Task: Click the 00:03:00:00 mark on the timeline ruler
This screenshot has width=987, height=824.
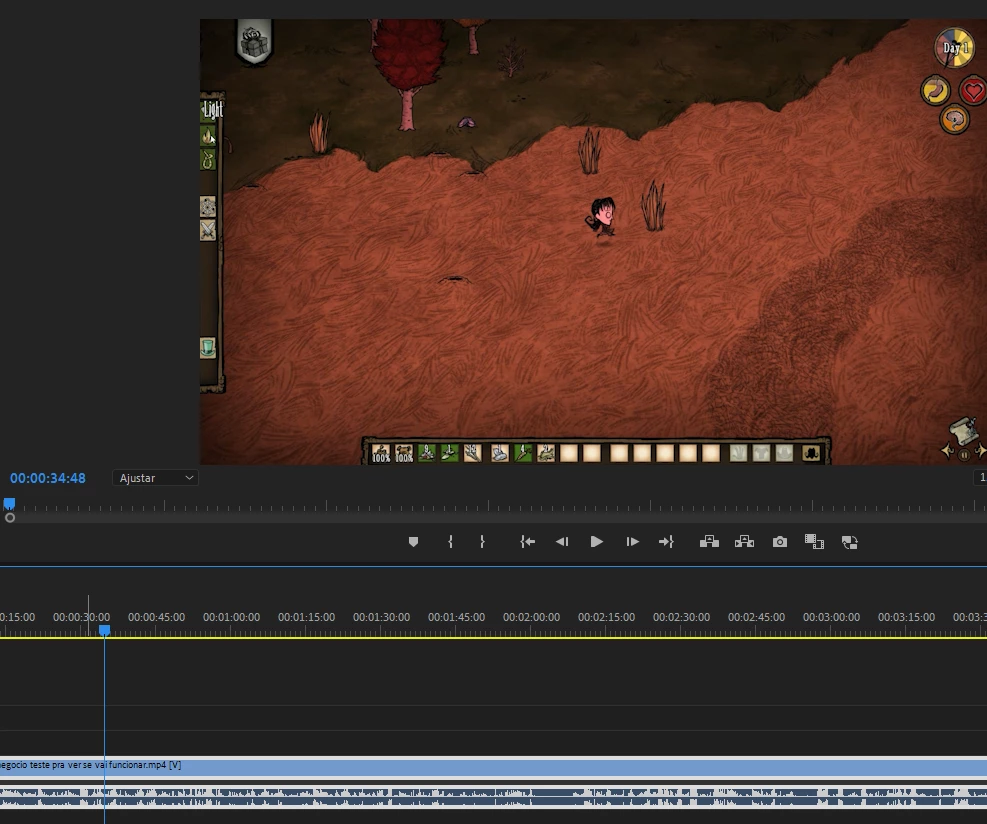Action: 832,618
